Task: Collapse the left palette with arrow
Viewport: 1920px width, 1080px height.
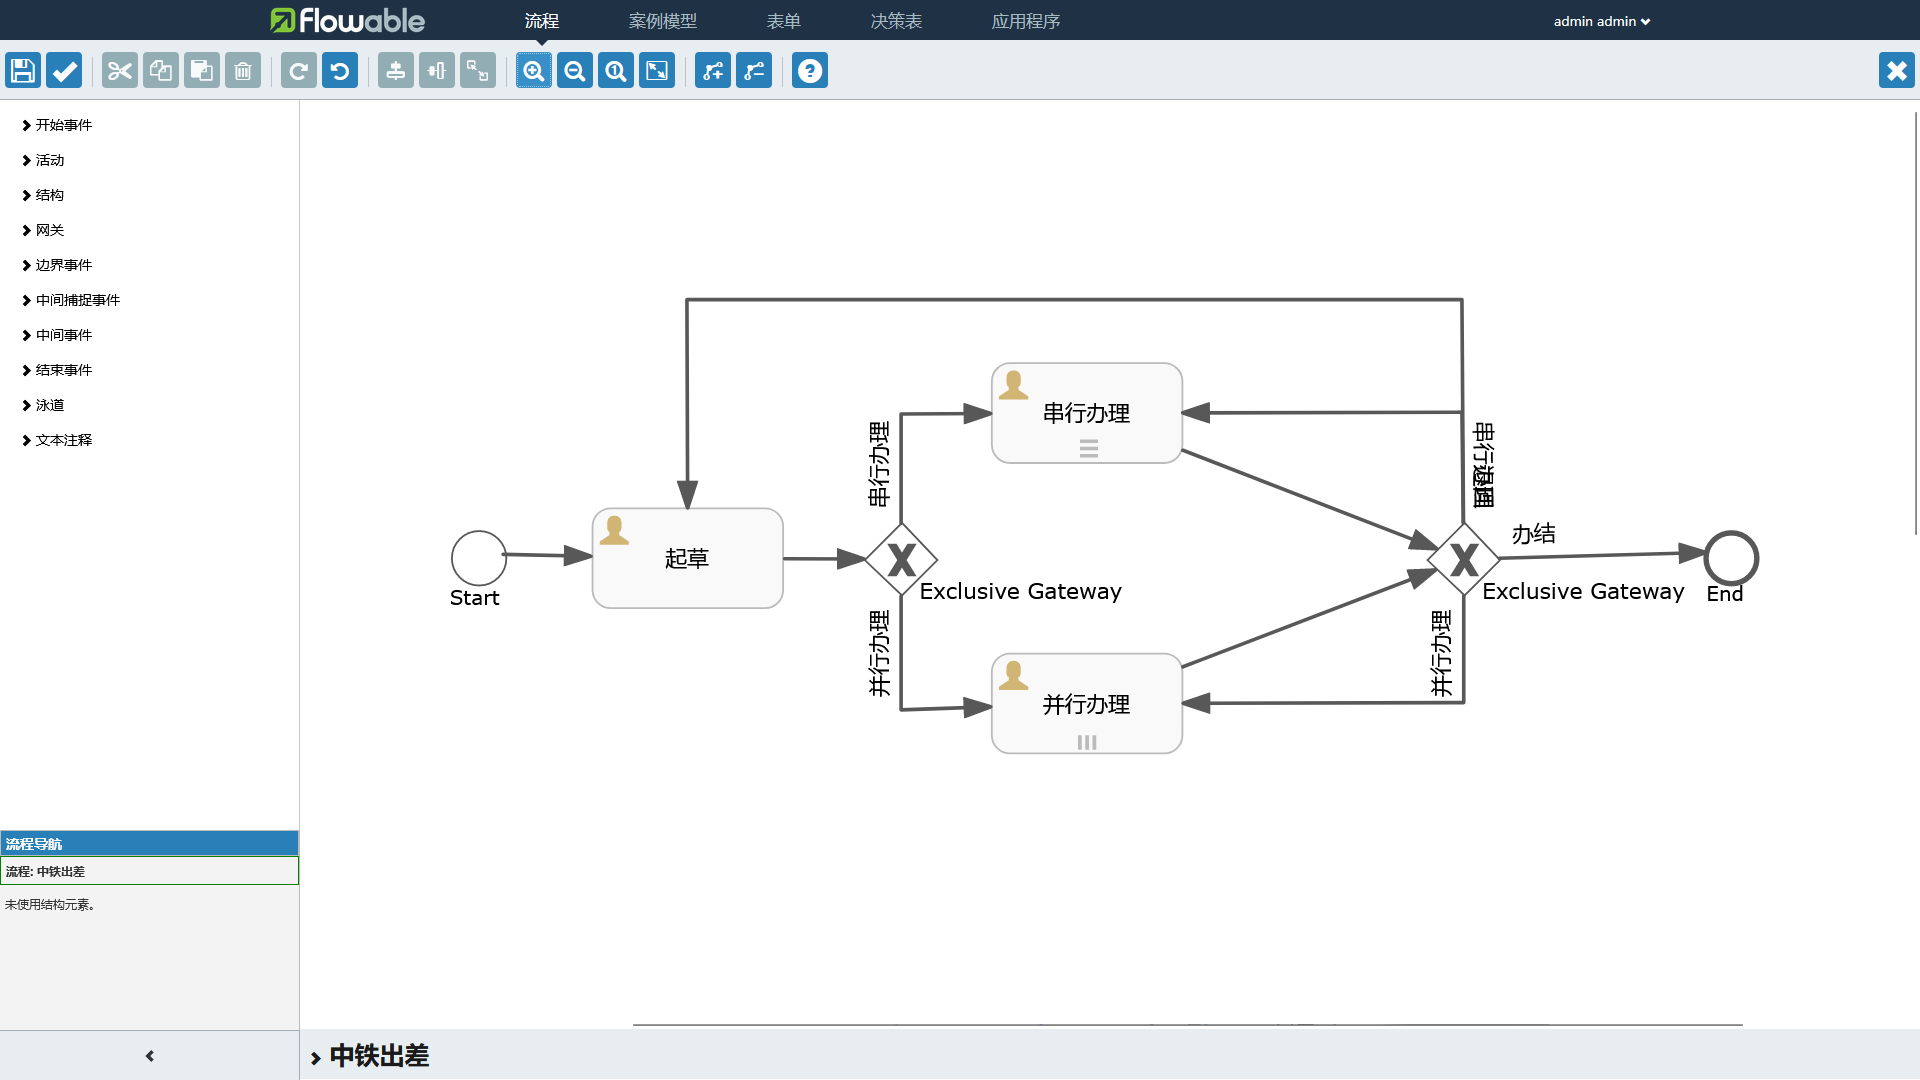Action: pos(150,1056)
